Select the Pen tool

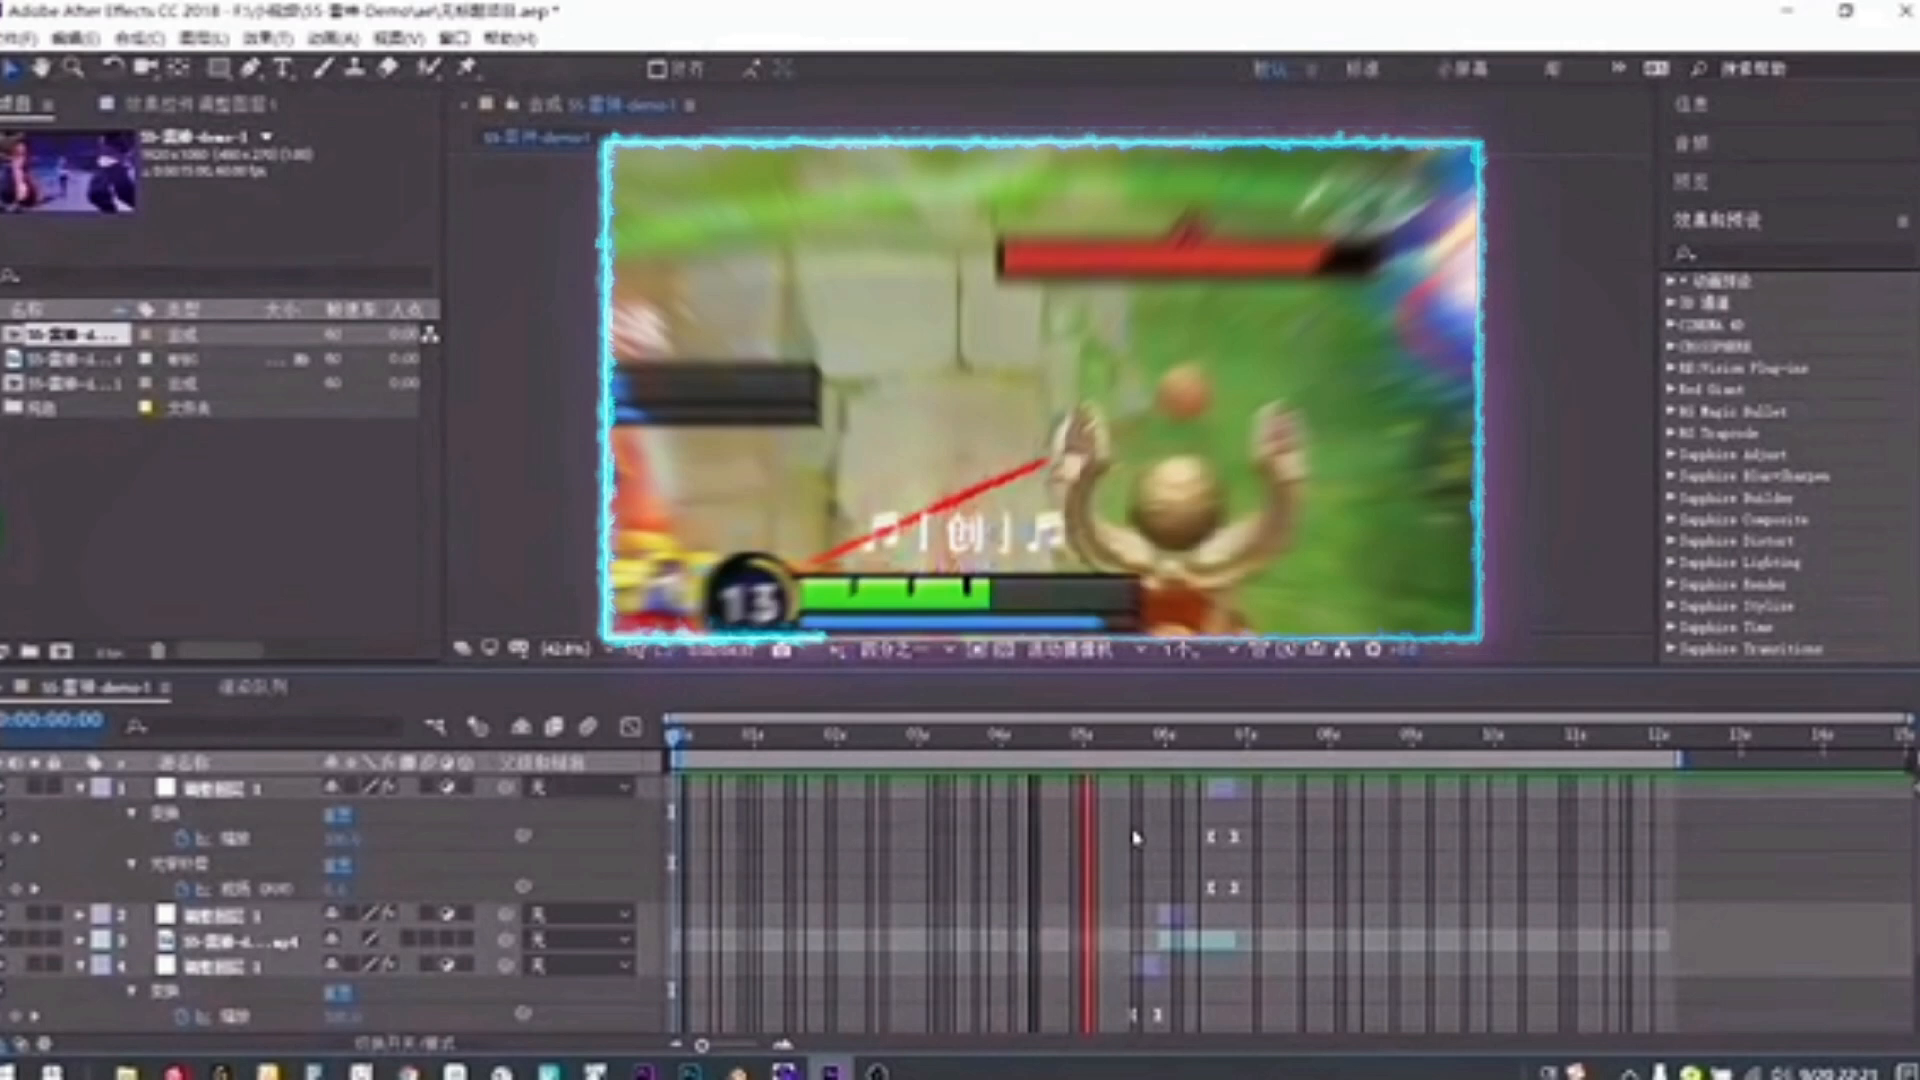tap(250, 68)
